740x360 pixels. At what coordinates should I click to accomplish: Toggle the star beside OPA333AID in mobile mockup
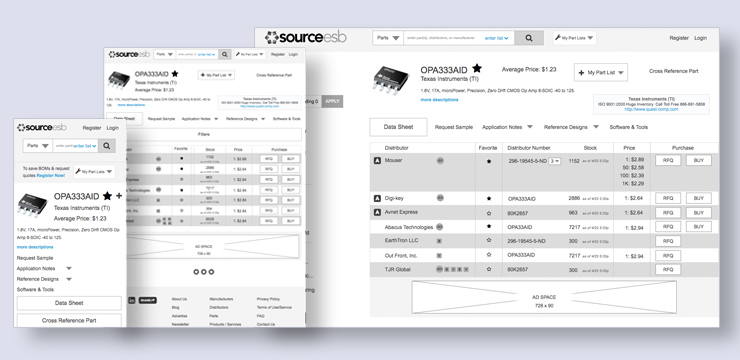point(108,196)
